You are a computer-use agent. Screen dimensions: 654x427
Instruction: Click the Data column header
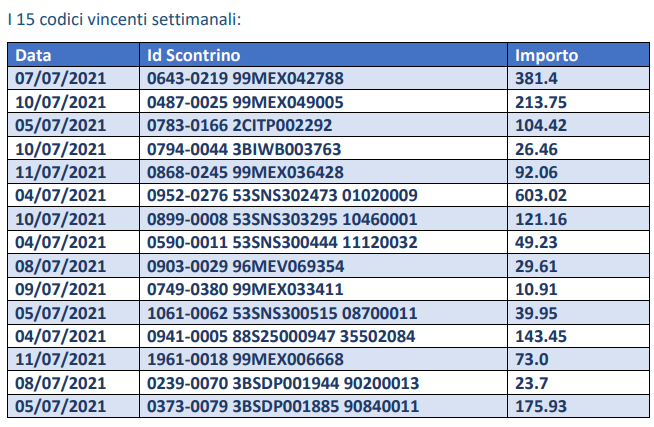click(73, 55)
